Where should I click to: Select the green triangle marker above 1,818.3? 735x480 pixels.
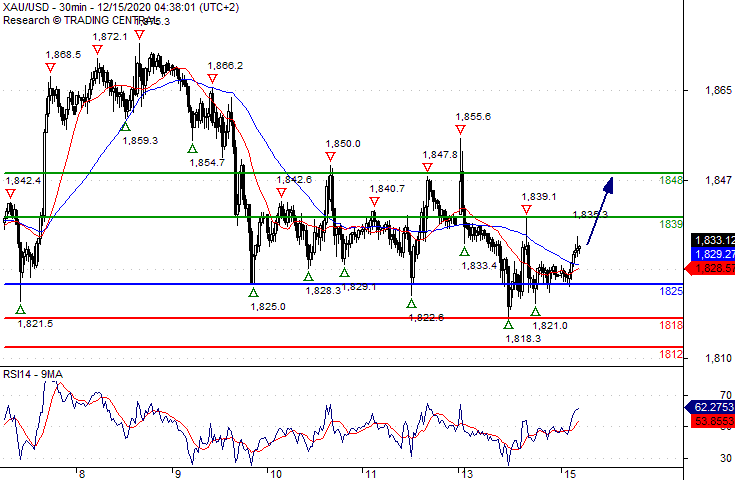509,324
